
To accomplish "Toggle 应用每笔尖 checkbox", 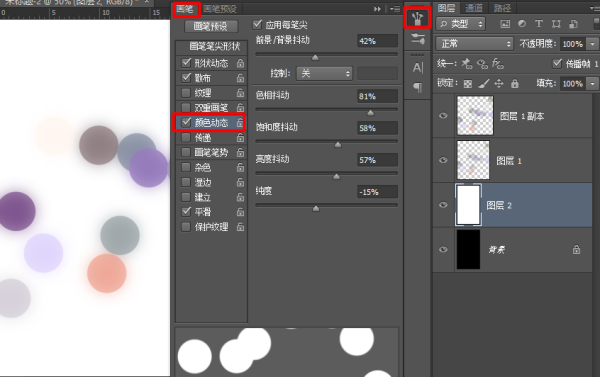I will (257, 25).
